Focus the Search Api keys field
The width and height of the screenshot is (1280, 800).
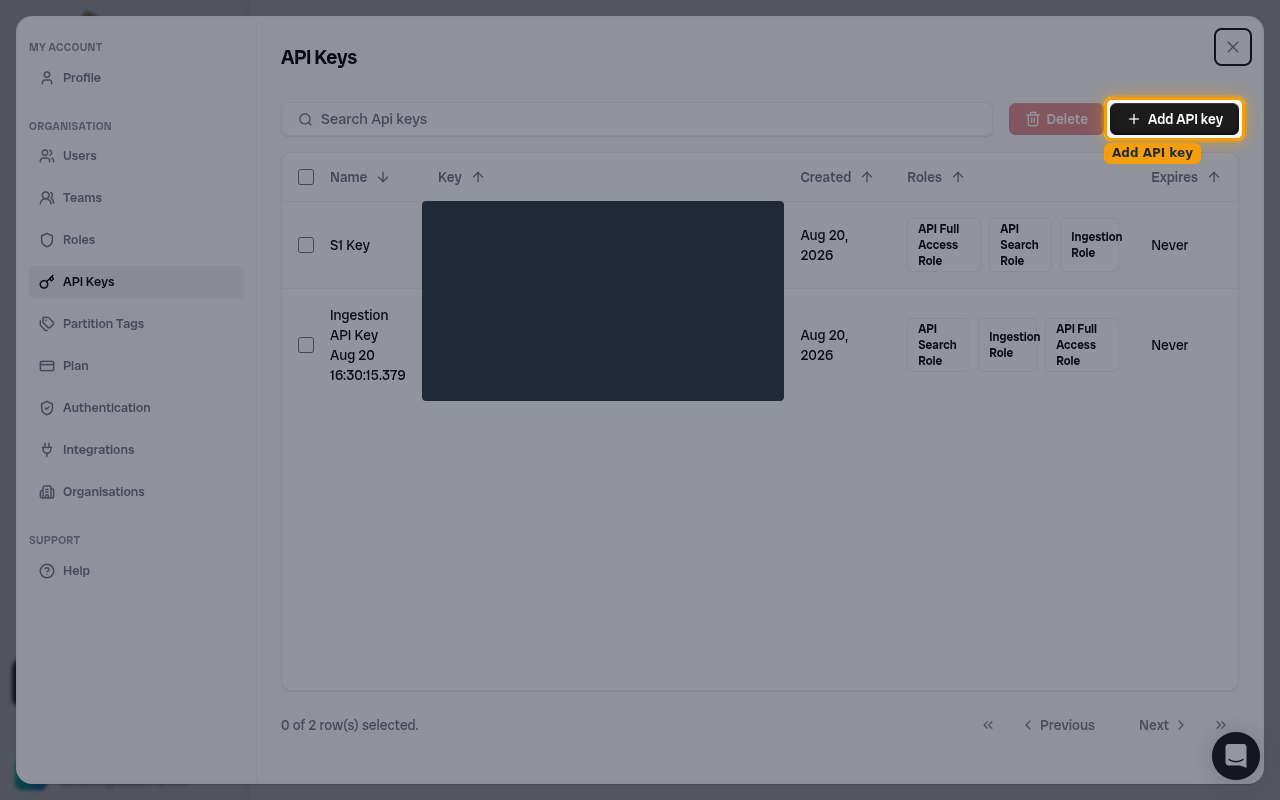[x=637, y=119]
